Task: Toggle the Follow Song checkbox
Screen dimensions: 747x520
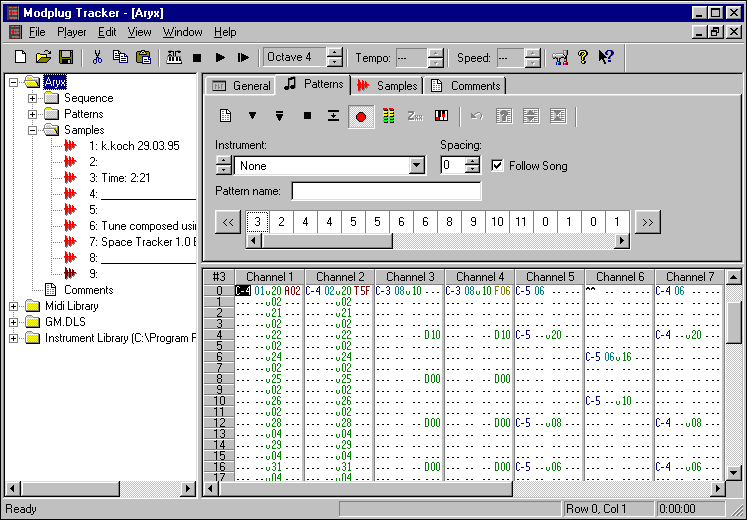Action: (x=498, y=166)
